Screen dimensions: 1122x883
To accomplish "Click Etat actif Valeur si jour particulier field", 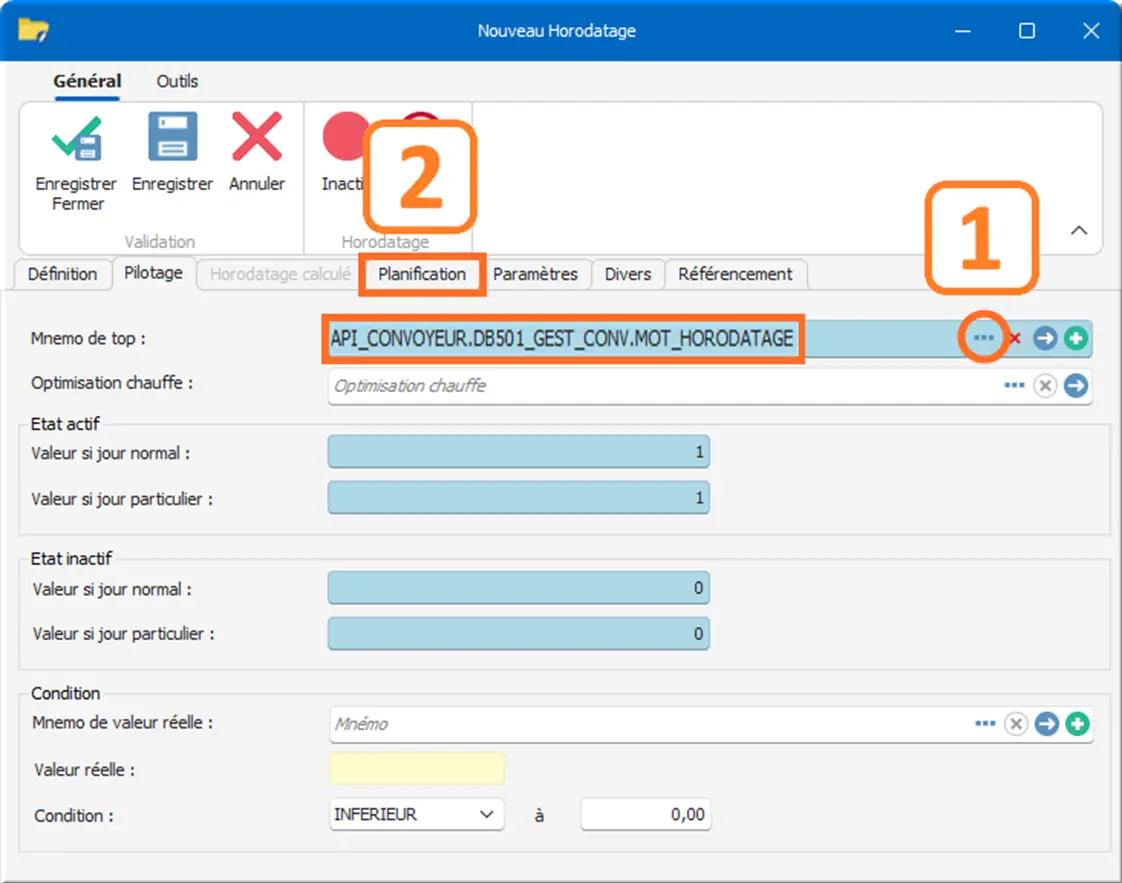I will click(x=519, y=497).
